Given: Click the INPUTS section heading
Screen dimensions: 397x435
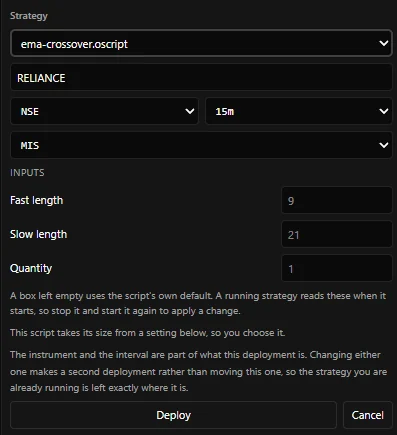Looking at the screenshot, I should [x=27, y=172].
